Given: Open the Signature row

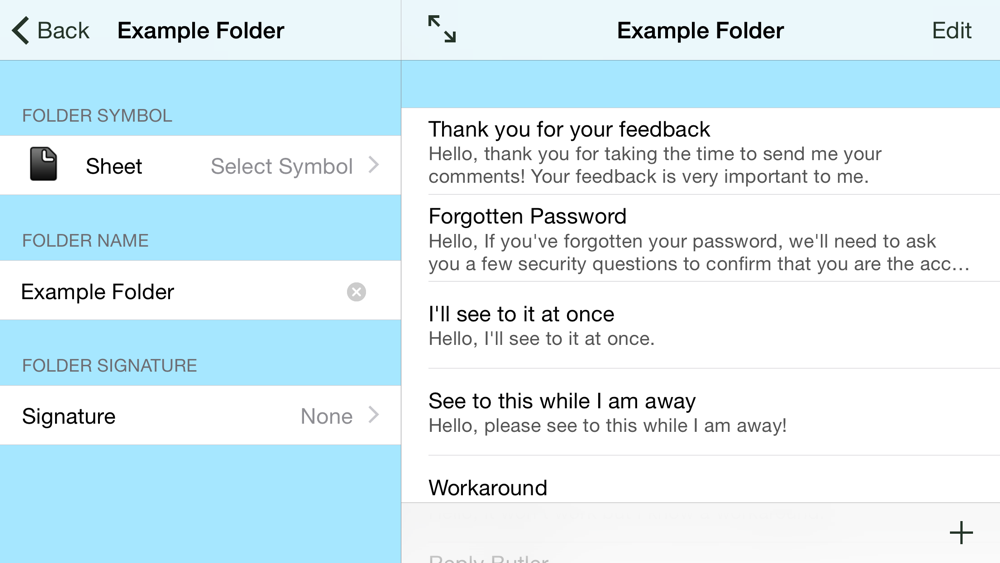Looking at the screenshot, I should coord(200,416).
